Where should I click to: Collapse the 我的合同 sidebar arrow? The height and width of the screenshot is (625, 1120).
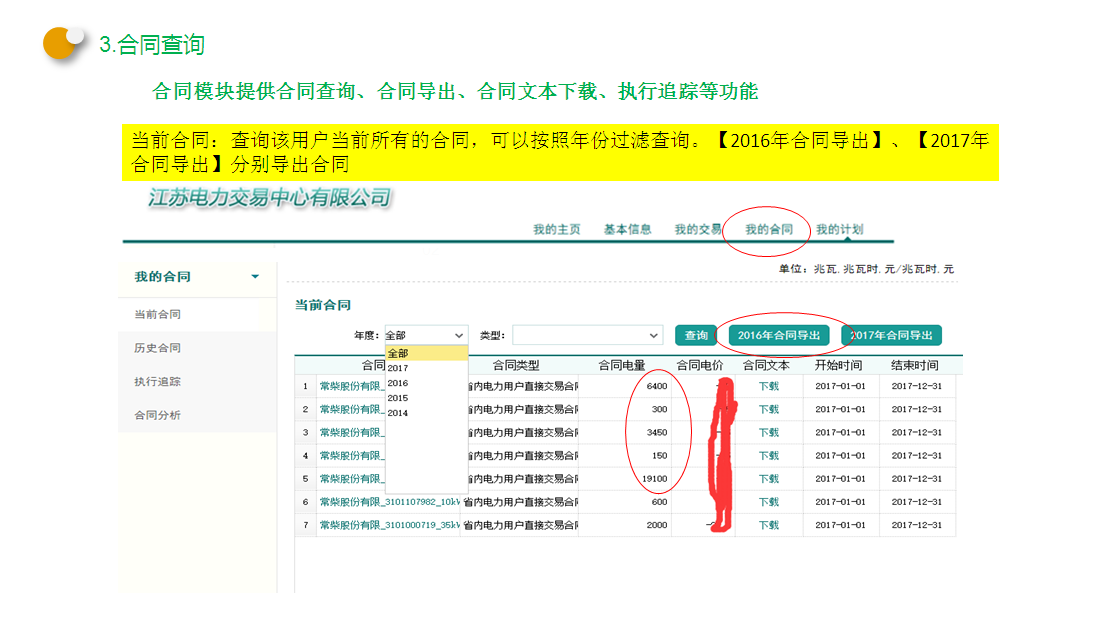point(255,277)
